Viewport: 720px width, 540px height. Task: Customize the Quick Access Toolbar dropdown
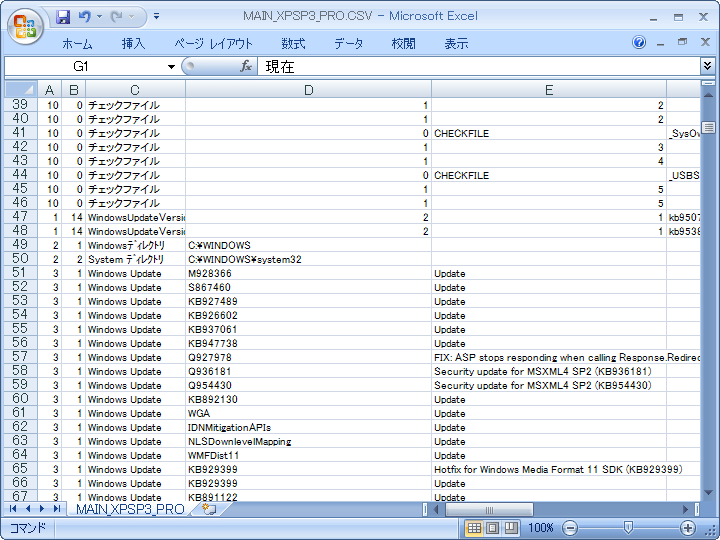(x=157, y=17)
